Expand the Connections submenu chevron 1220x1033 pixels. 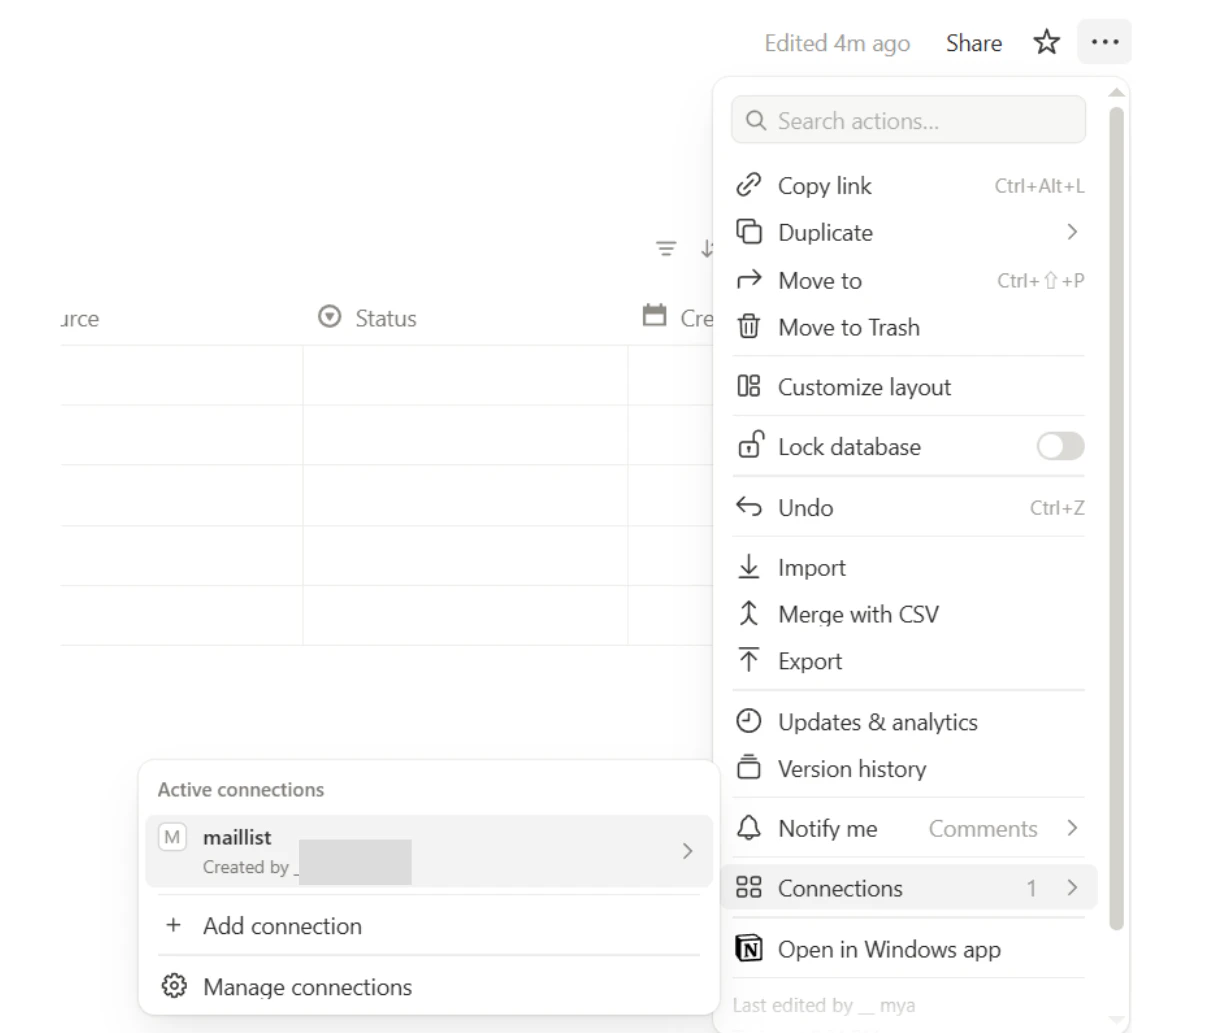pos(1072,888)
